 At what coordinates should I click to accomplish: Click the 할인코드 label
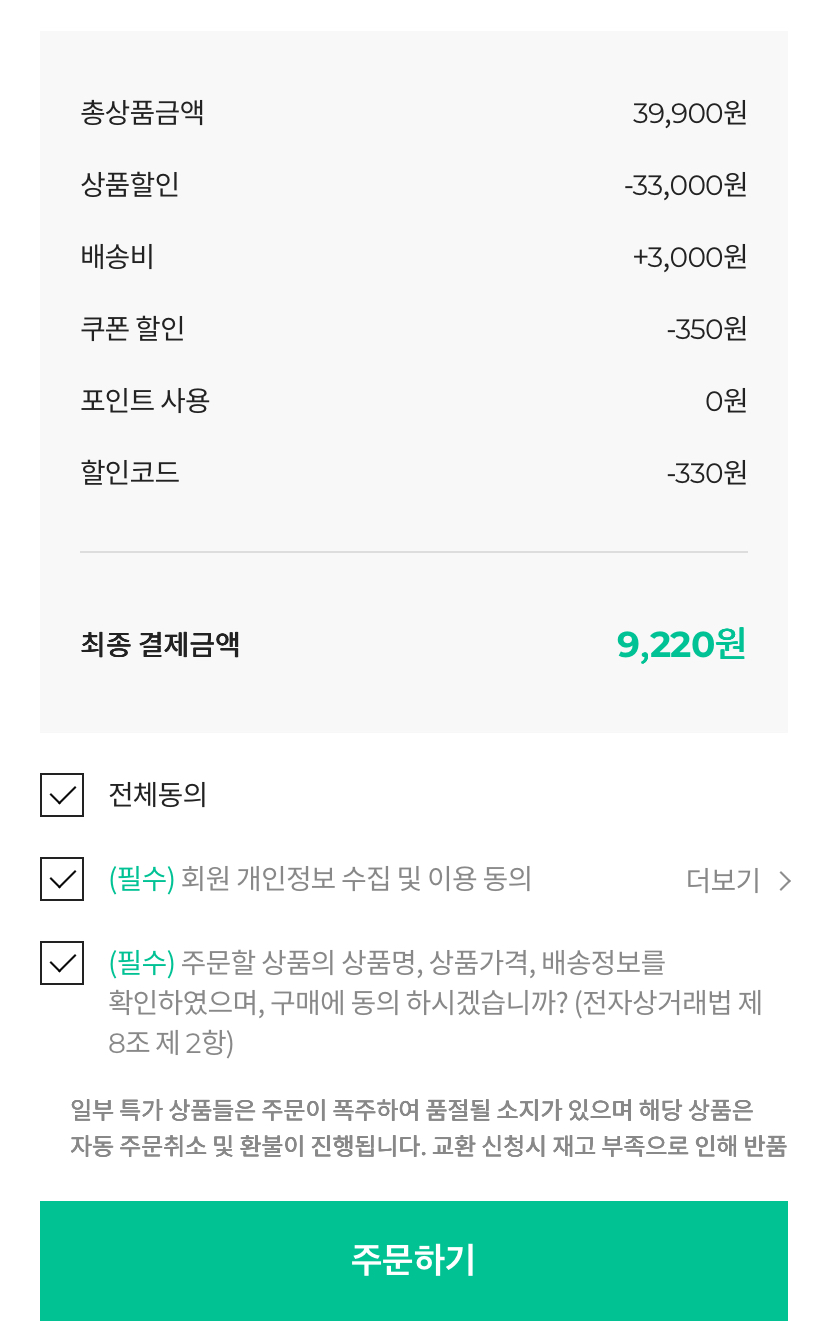[x=130, y=472]
